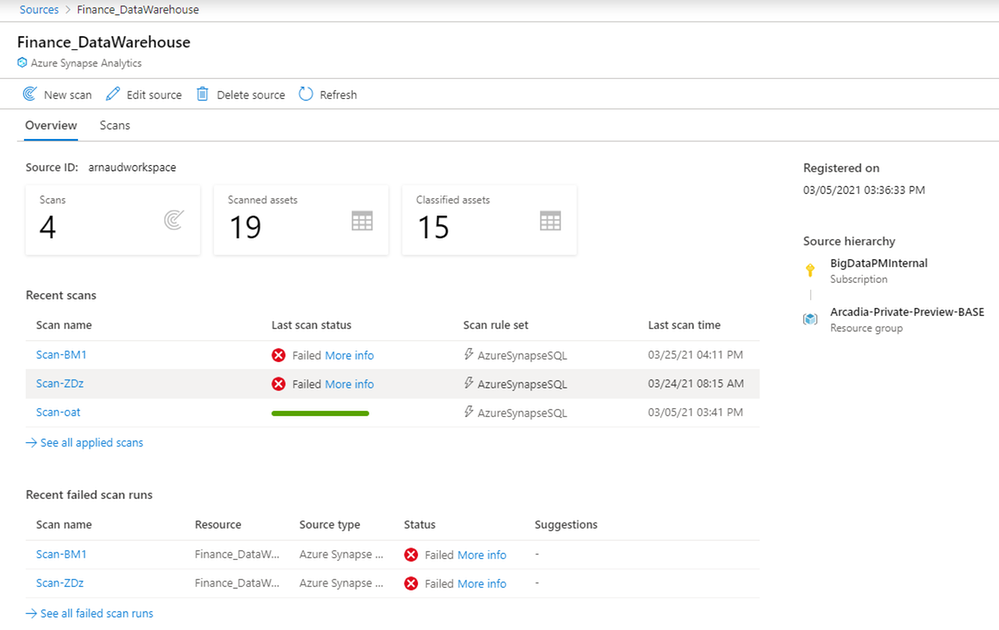Click More info for Scan-ZDz in Recent scans

[349, 384]
